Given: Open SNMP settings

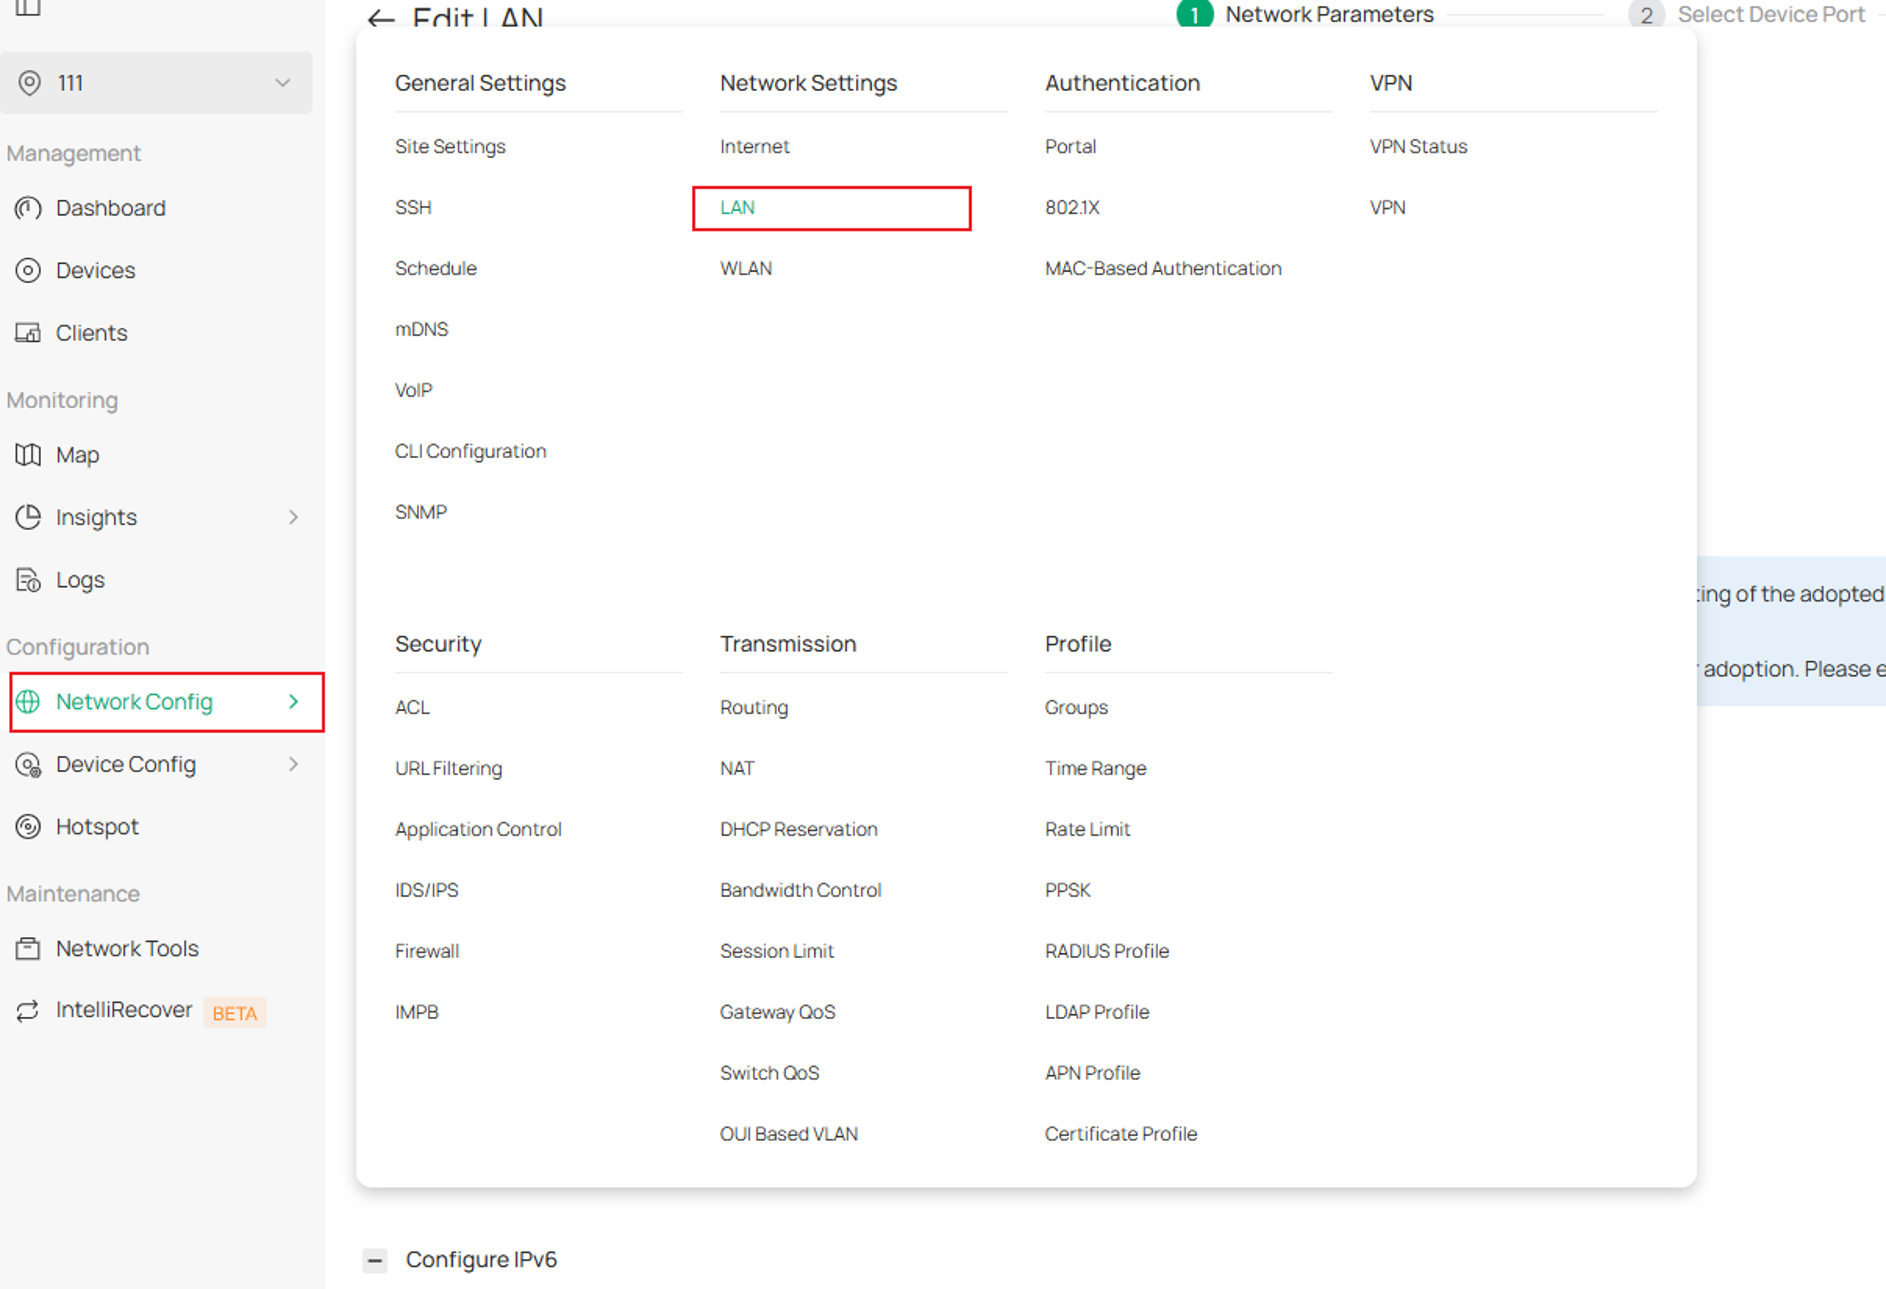Looking at the screenshot, I should pos(421,512).
